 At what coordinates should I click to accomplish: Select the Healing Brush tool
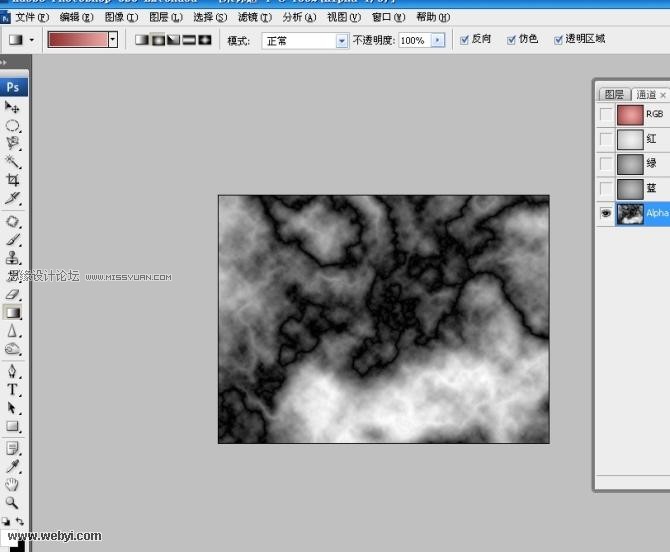point(12,221)
